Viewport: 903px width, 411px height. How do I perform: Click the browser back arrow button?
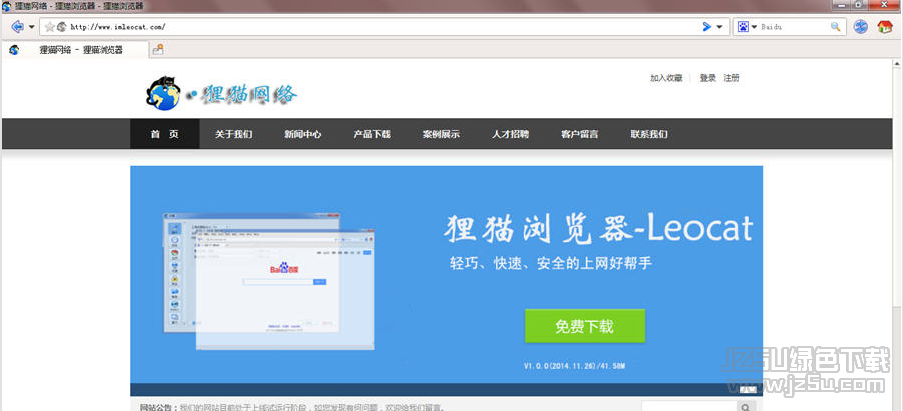[x=17, y=26]
